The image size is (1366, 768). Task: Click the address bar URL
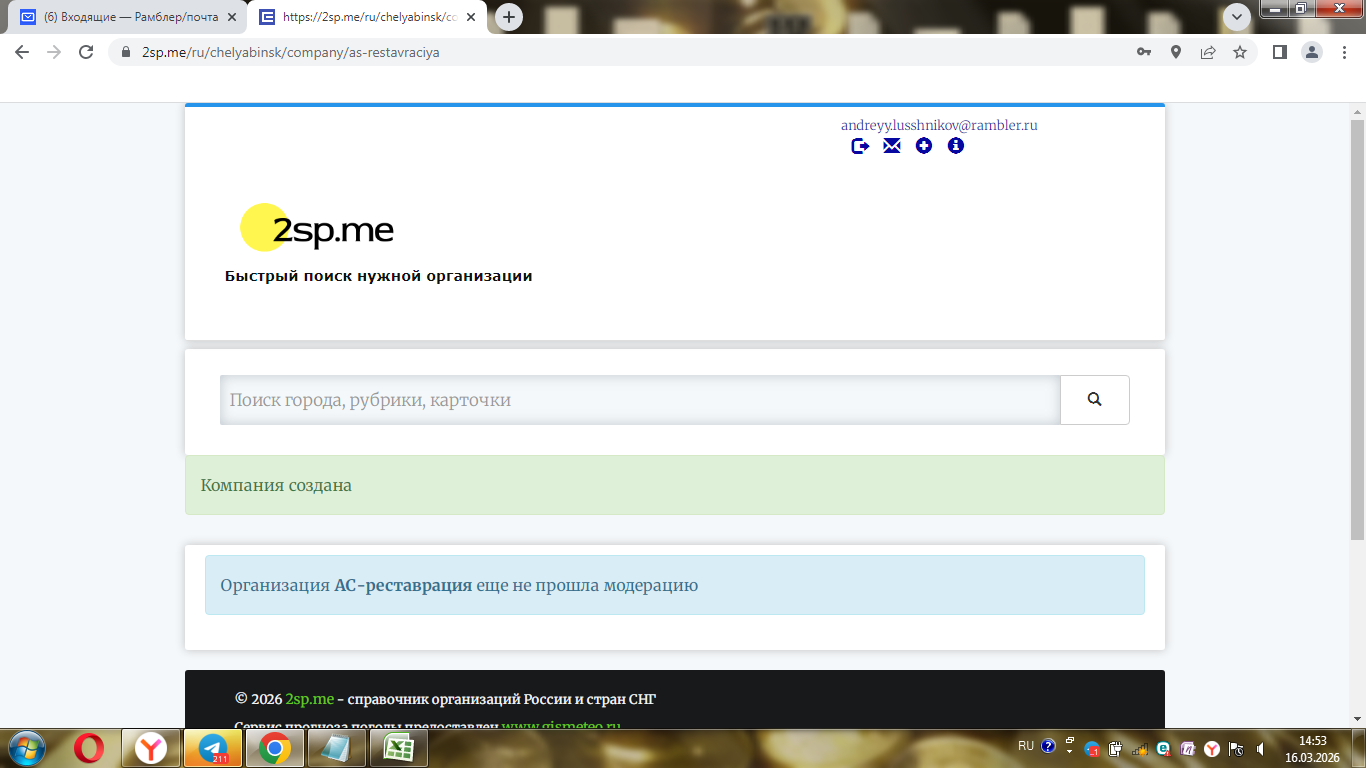(291, 52)
